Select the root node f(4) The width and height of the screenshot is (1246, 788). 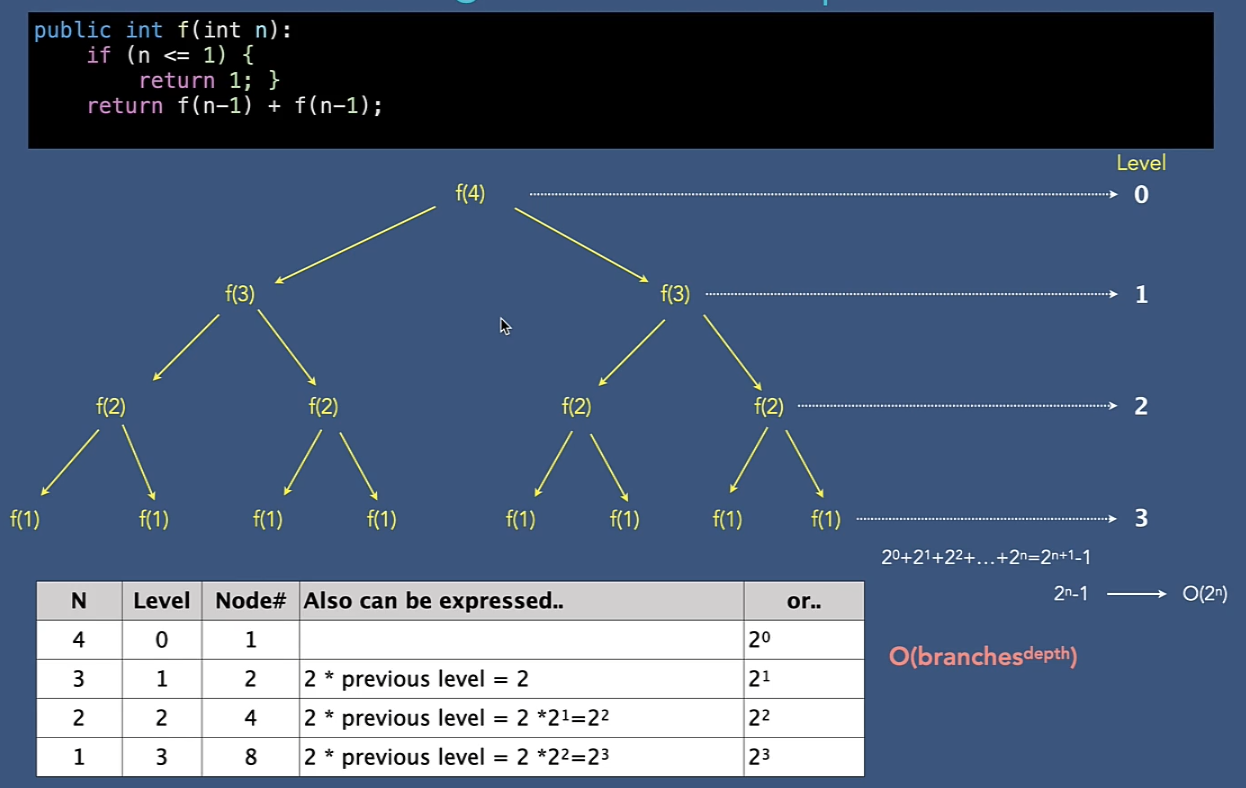click(x=468, y=195)
